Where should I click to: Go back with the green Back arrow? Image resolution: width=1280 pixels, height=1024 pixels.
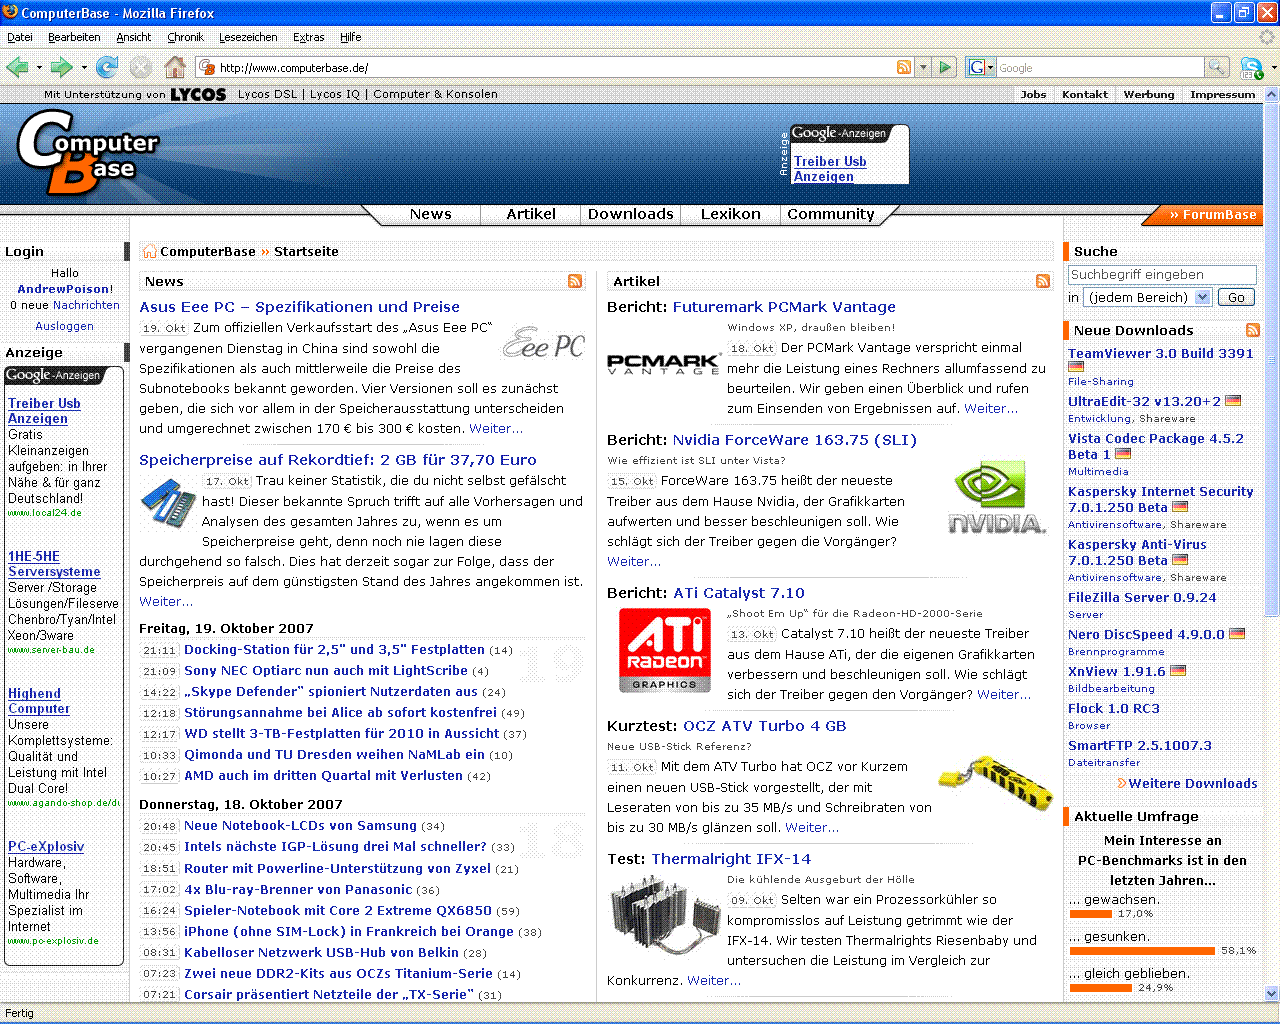point(17,67)
